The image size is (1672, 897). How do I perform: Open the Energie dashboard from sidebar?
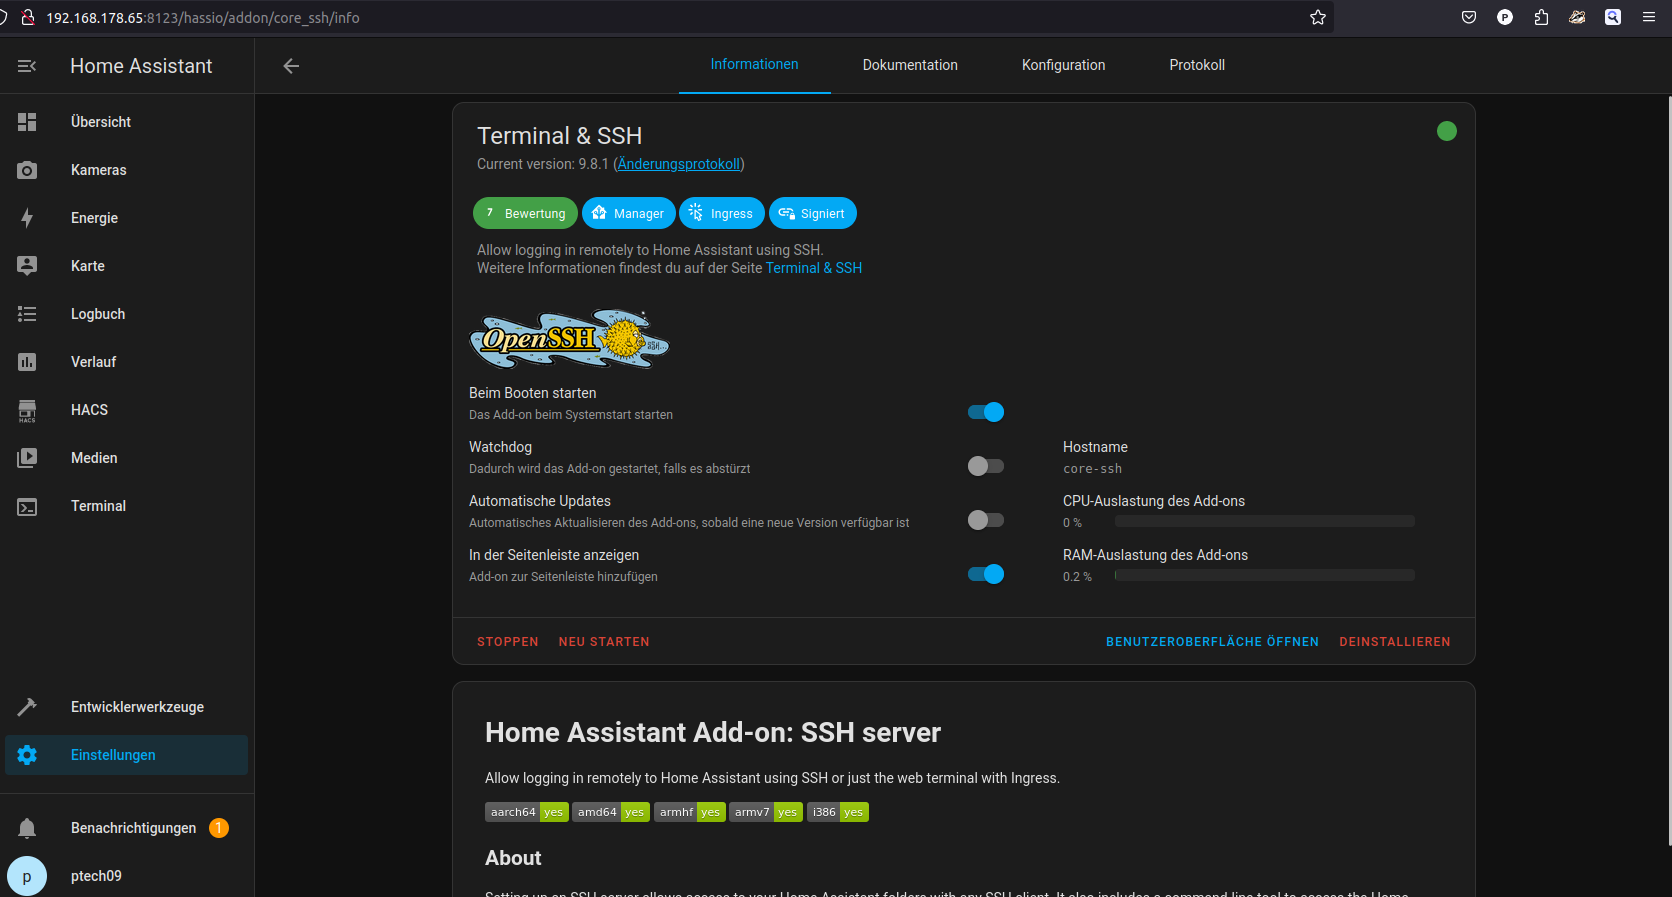tap(94, 218)
